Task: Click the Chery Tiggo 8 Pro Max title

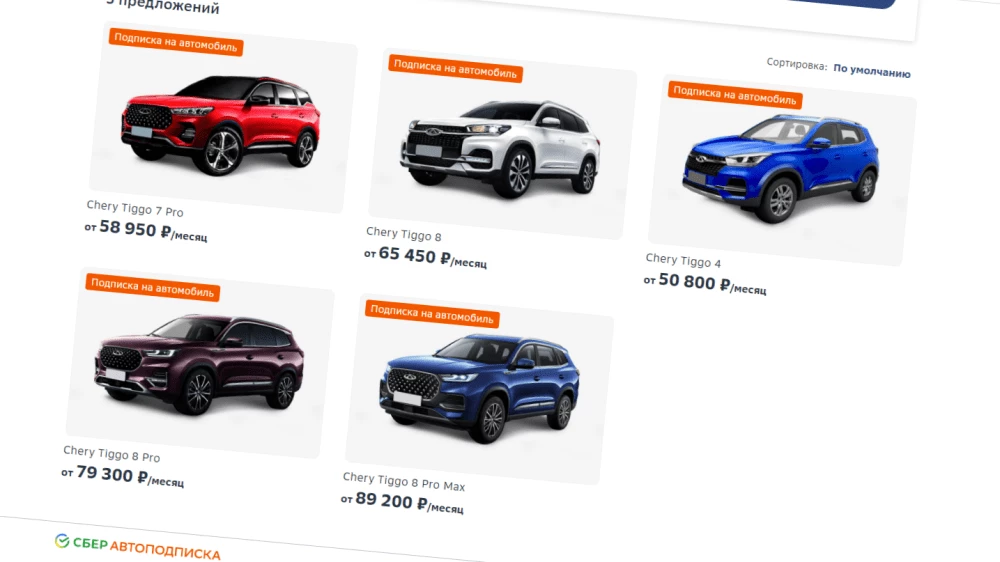Action: pos(404,482)
